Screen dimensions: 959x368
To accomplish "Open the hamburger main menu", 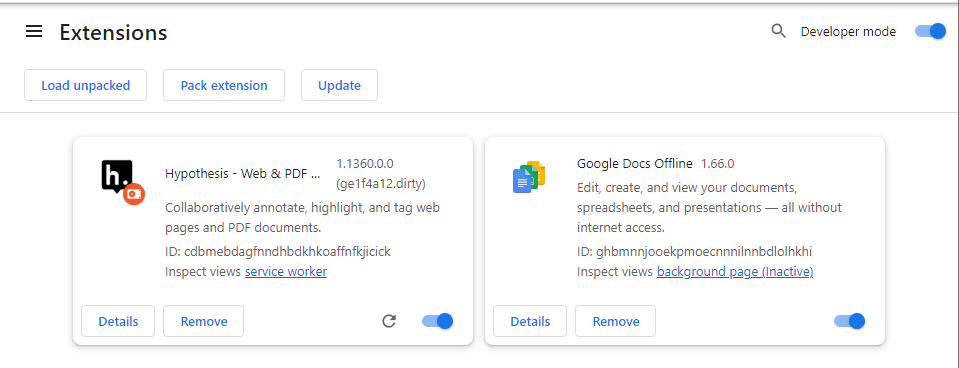I will 34,31.
